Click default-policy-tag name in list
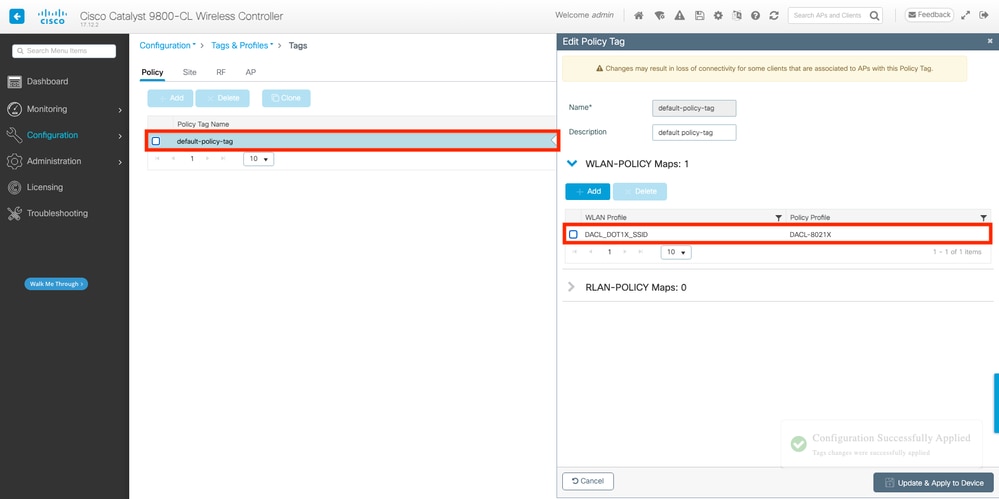The height and width of the screenshot is (499, 999). point(205,141)
